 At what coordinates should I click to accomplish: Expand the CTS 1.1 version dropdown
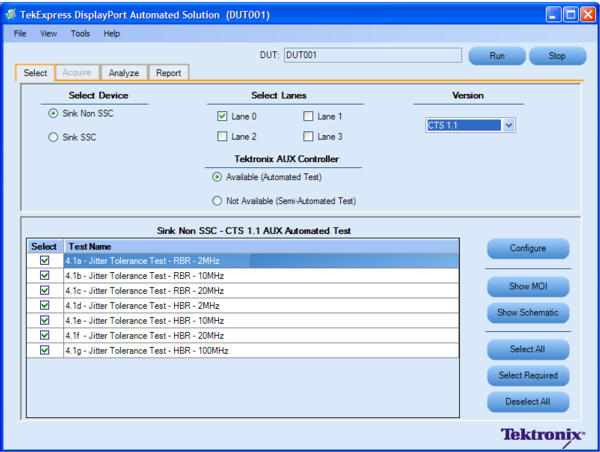[x=509, y=125]
